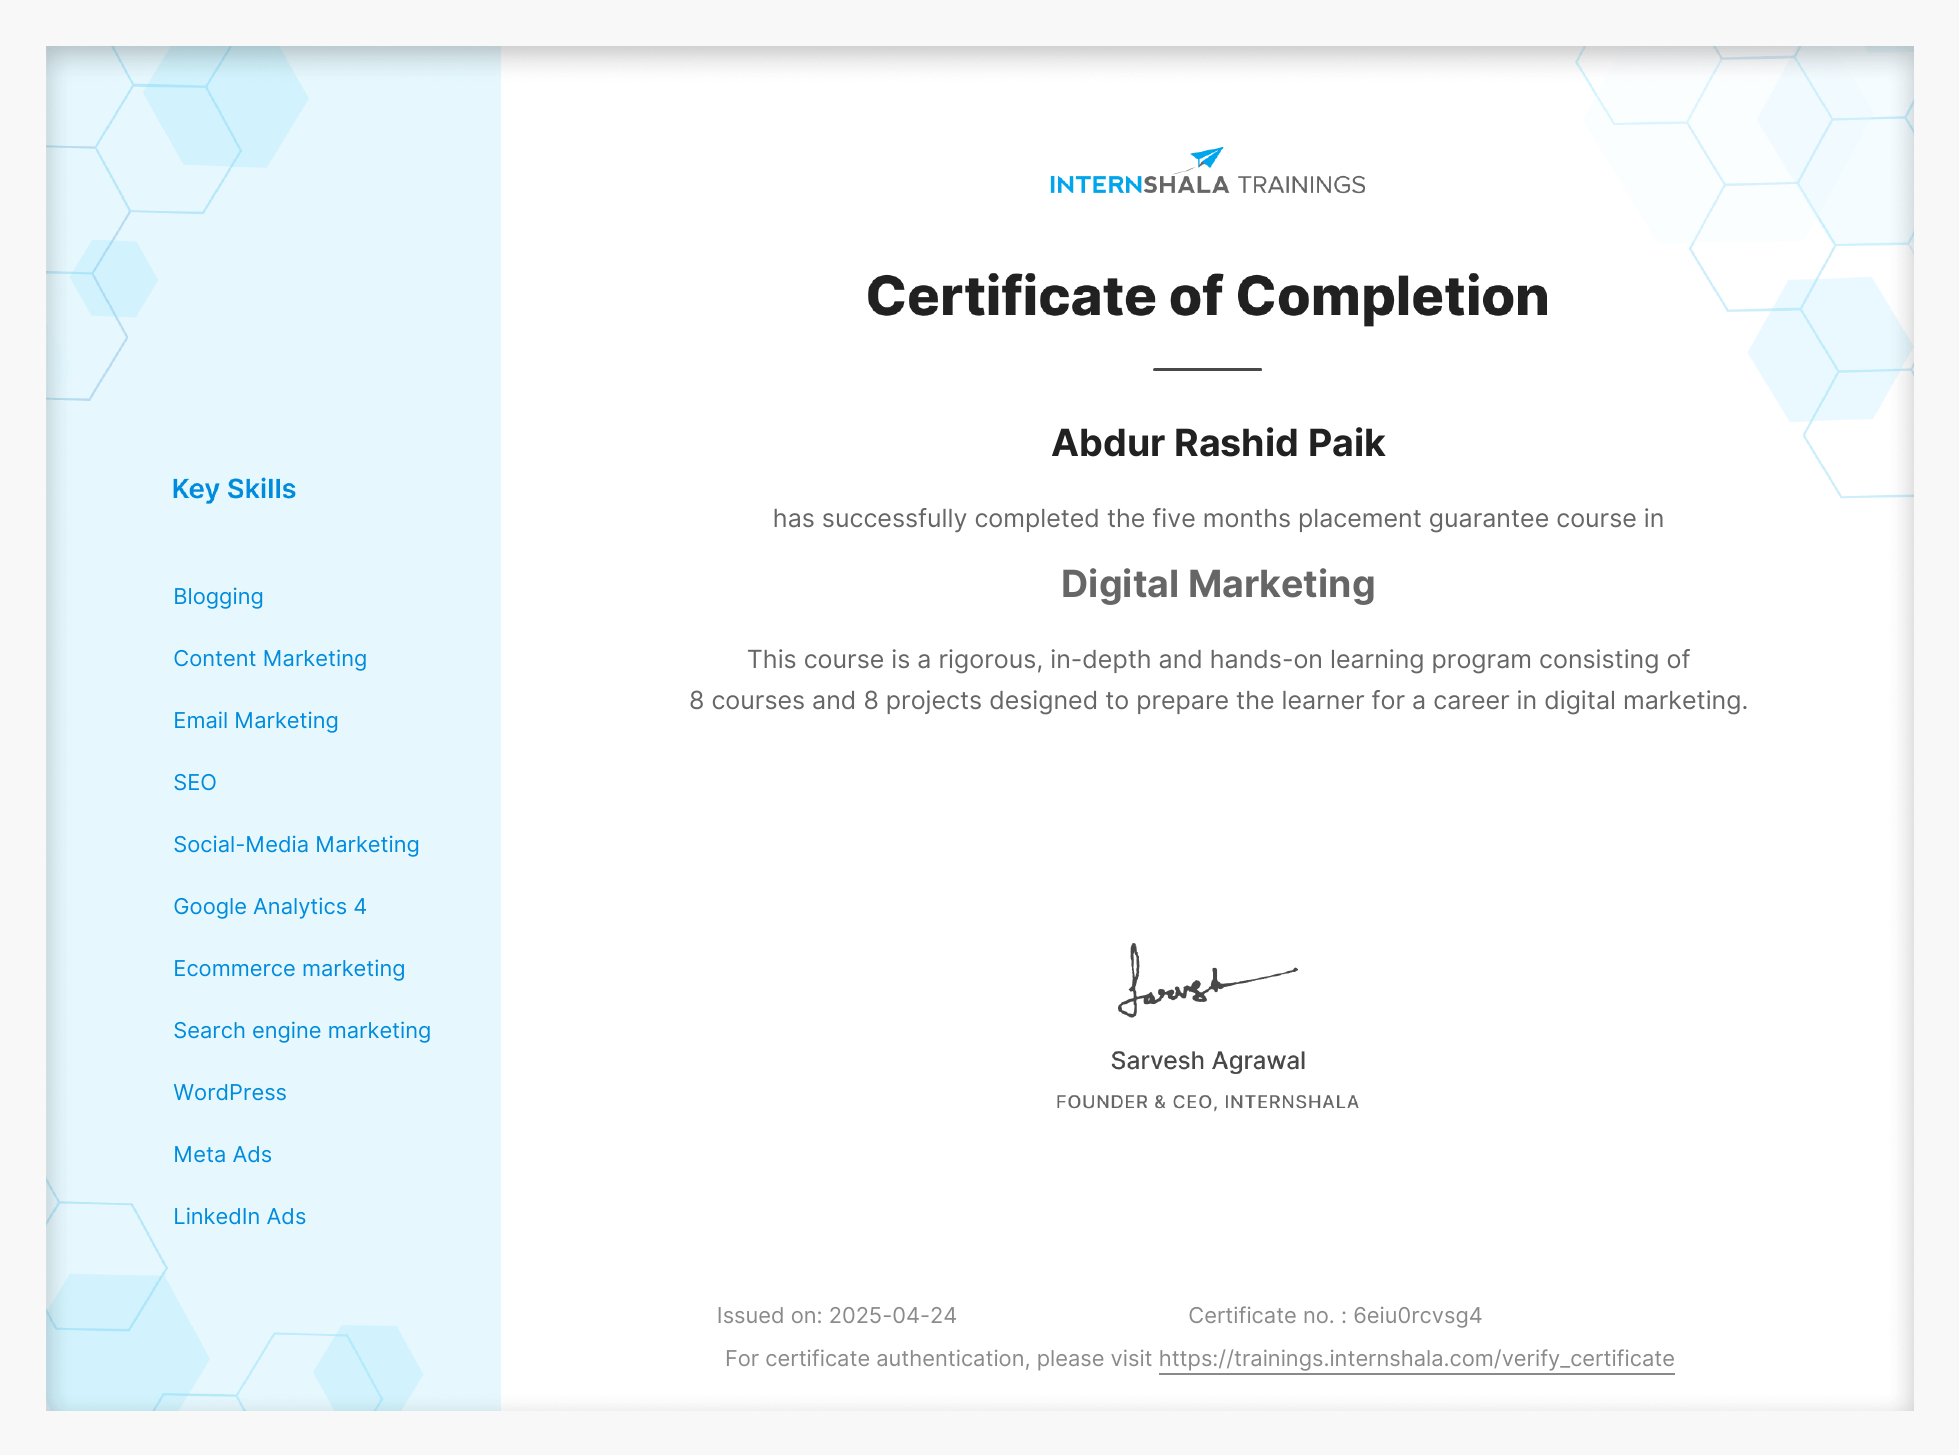This screenshot has width=1959, height=1455.
Task: Select the Blogging skill
Action: pos(218,597)
